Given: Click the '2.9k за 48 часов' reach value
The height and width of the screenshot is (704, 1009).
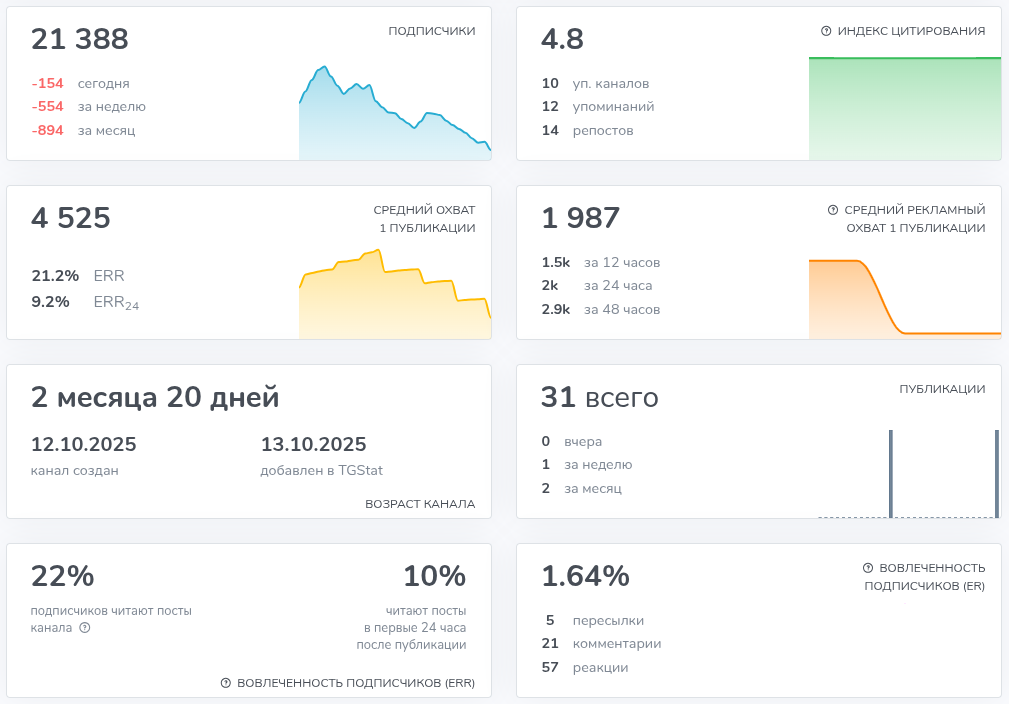Looking at the screenshot, I should coord(600,309).
